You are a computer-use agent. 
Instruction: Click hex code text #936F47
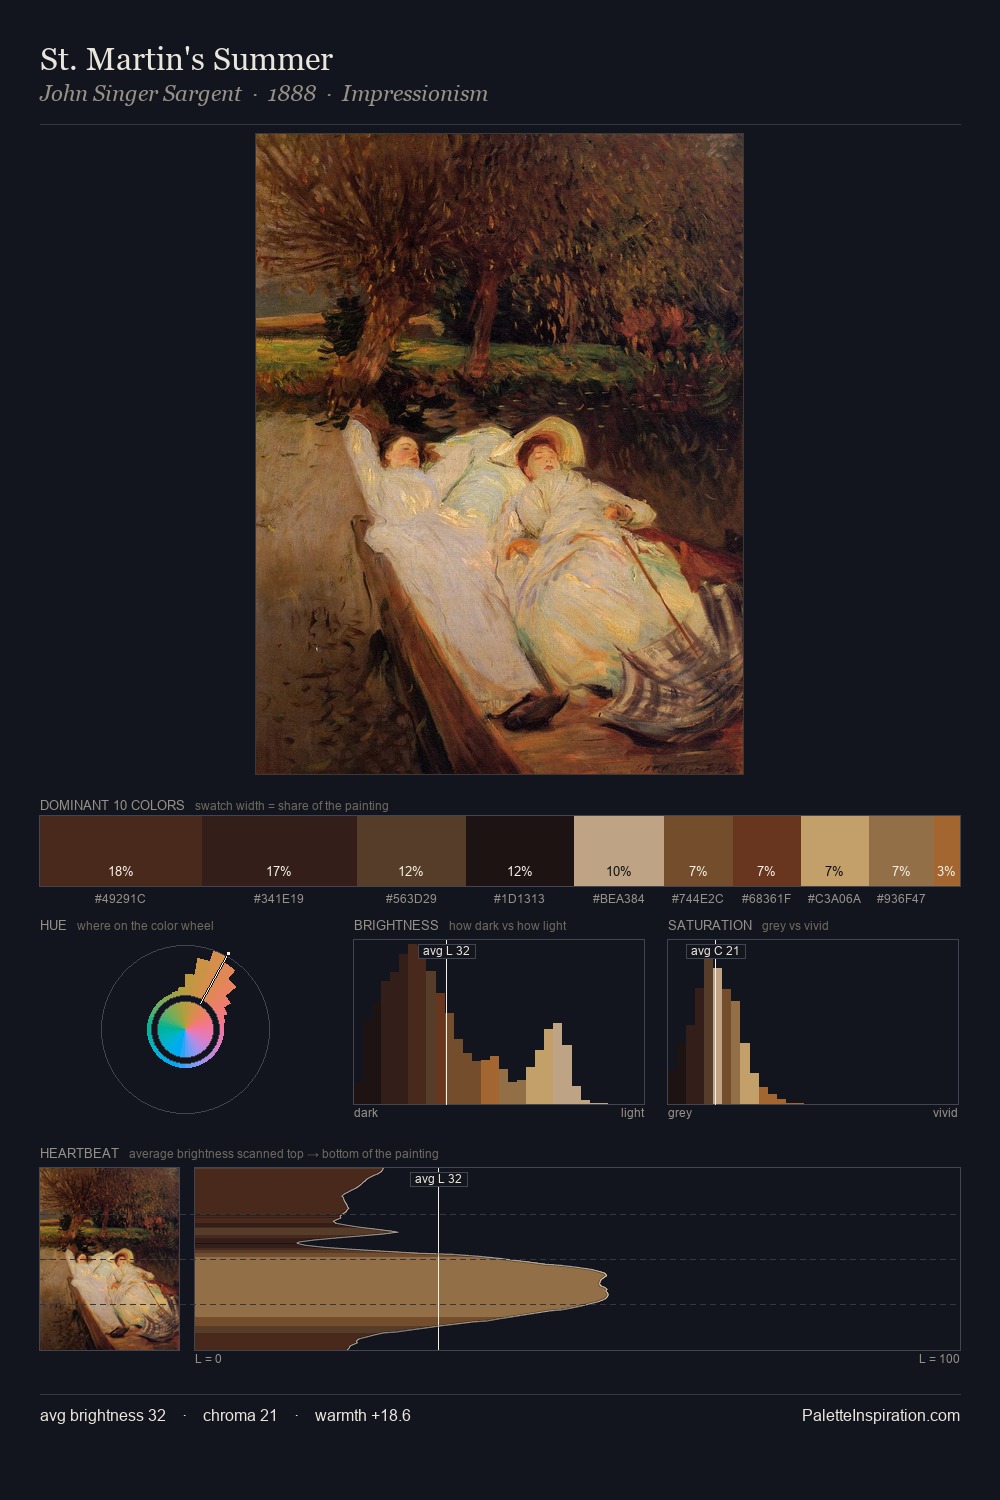[901, 898]
